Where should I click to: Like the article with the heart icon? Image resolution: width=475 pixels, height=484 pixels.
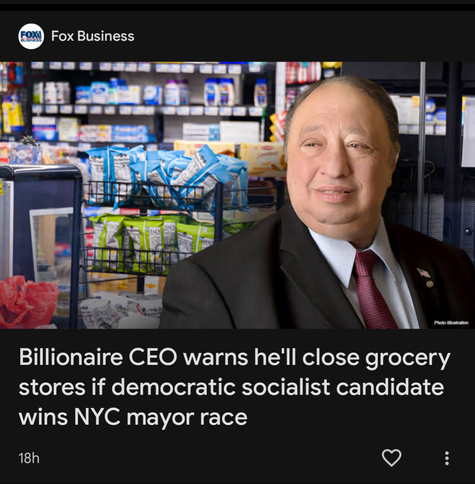tap(391, 458)
